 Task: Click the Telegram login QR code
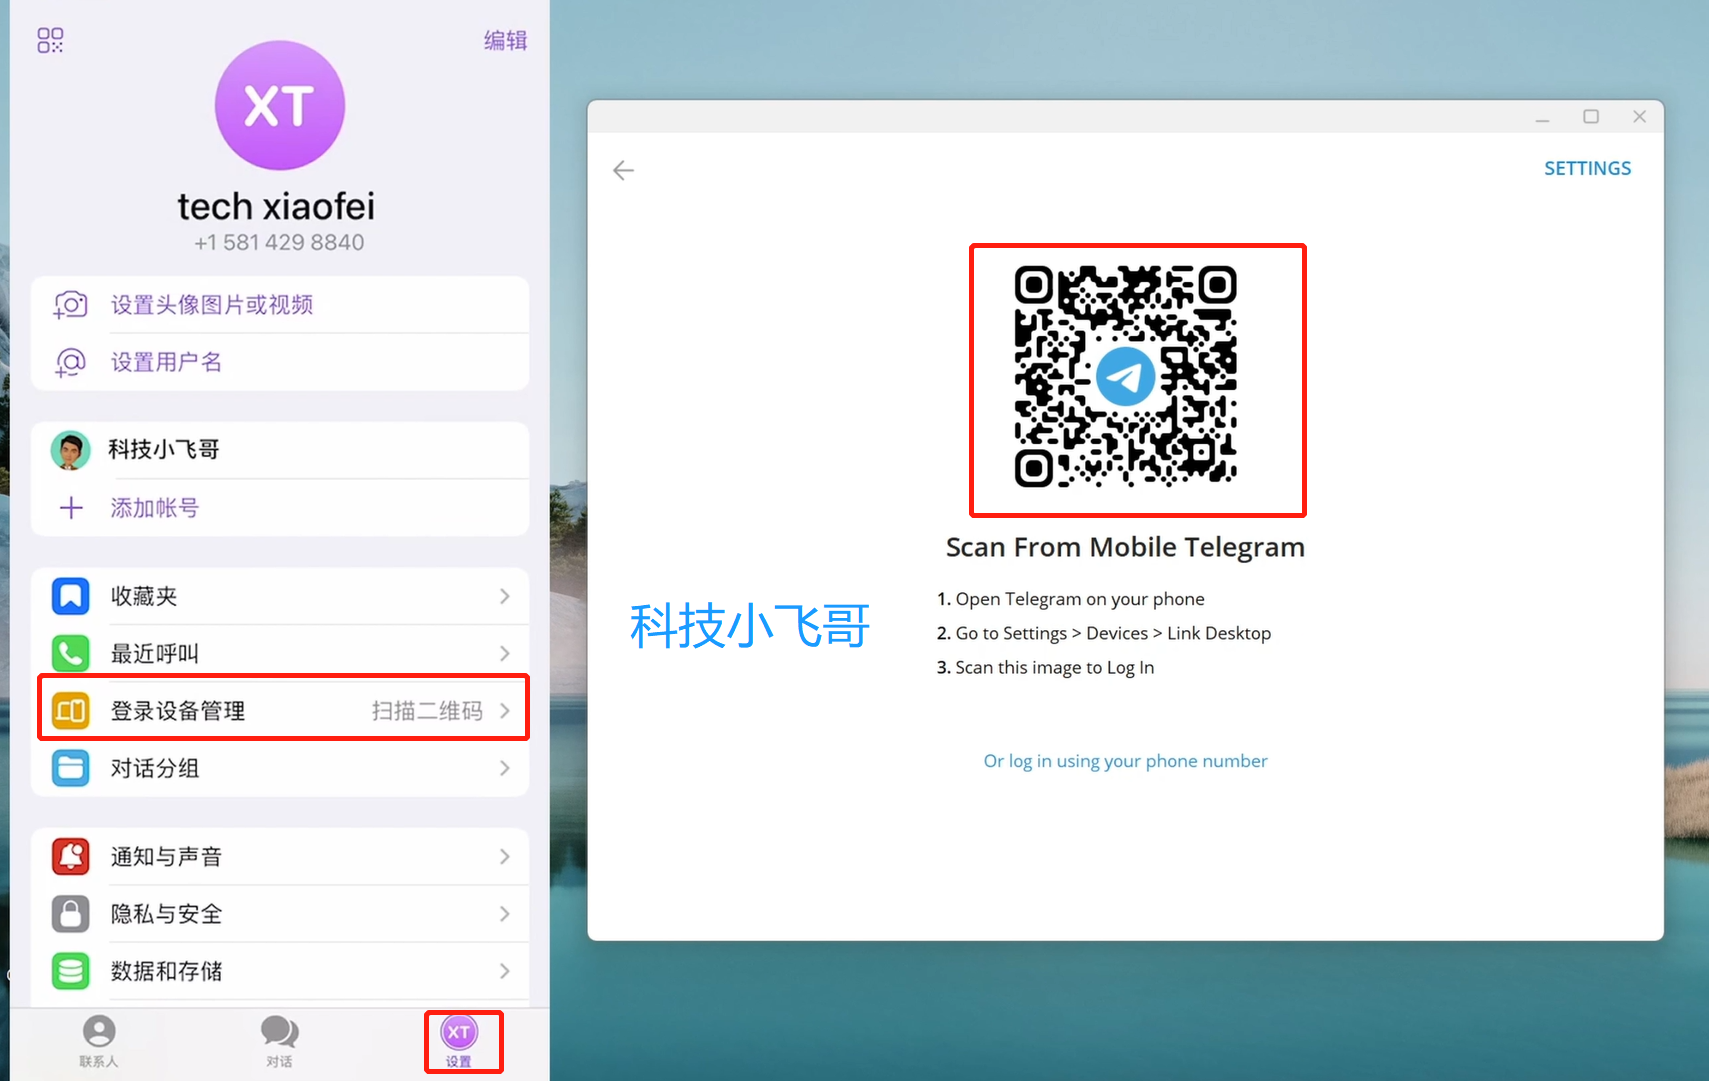pyautogui.click(x=1126, y=377)
